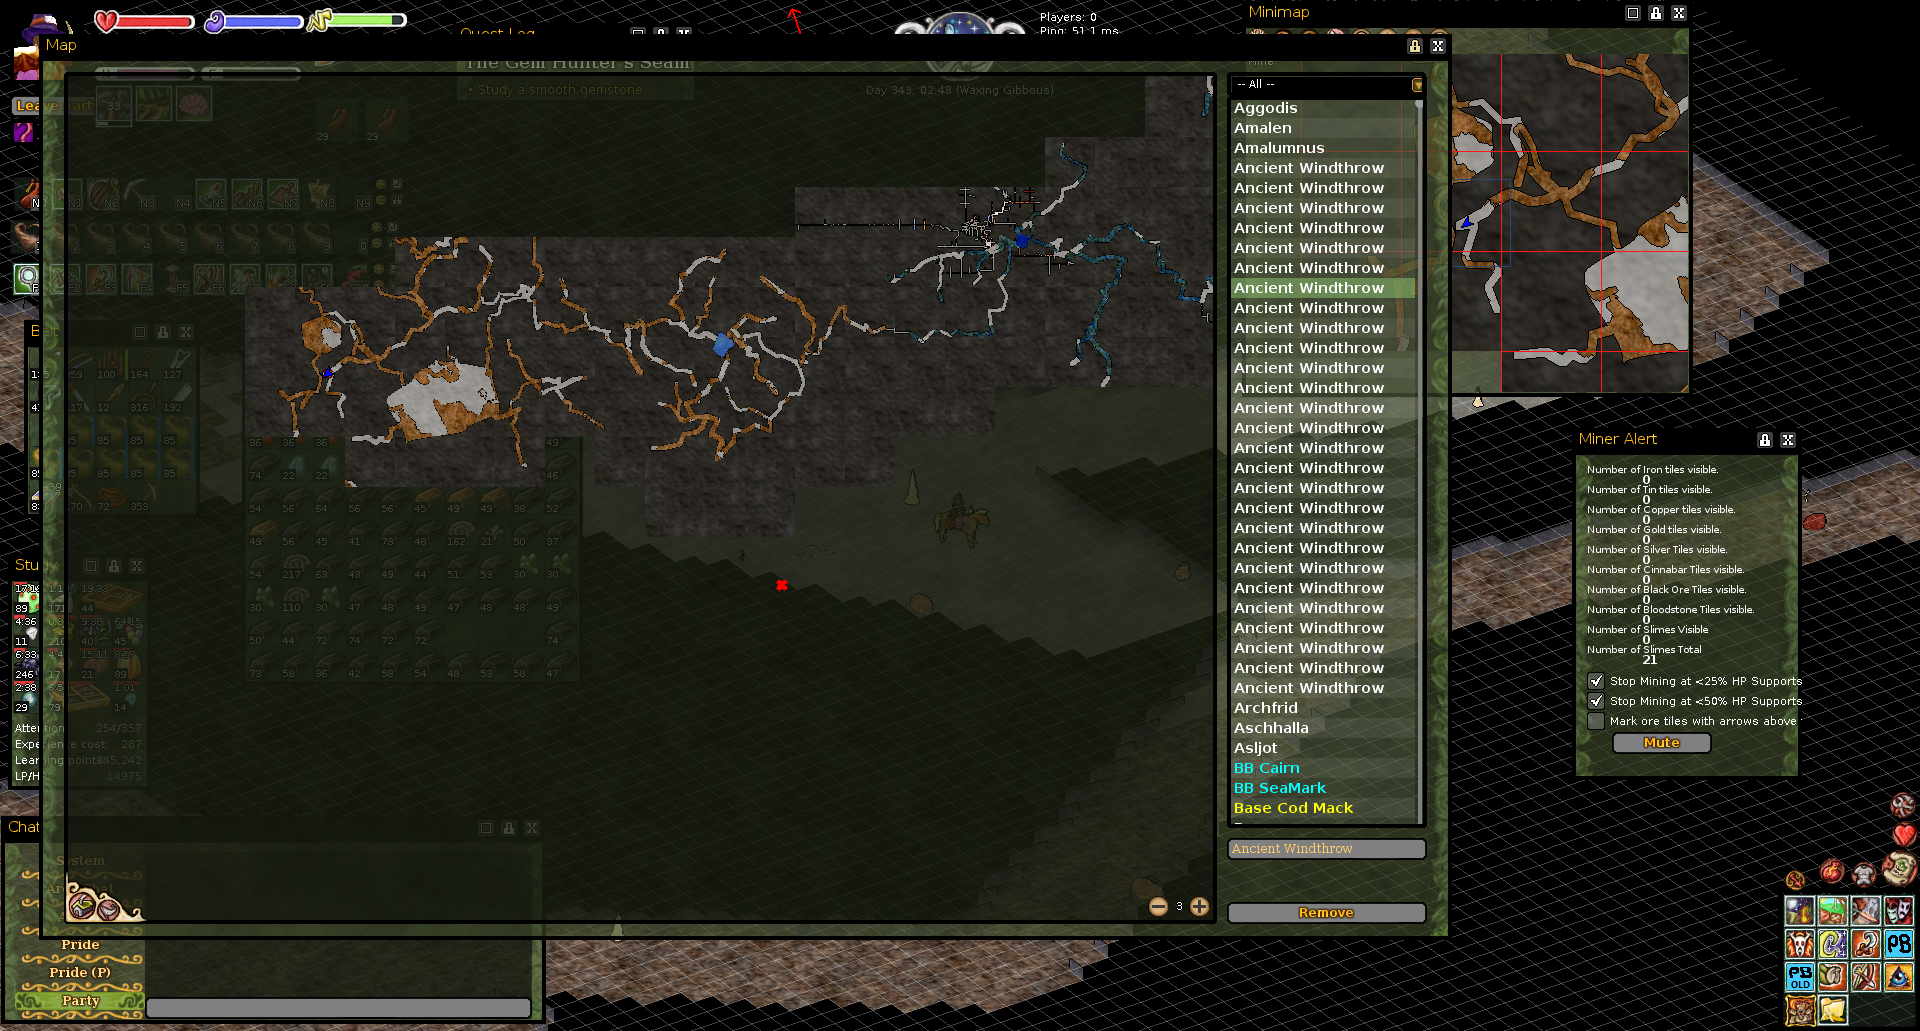The width and height of the screenshot is (1920, 1031).
Task: Select the purple swirl magic icon
Action: tap(1833, 944)
